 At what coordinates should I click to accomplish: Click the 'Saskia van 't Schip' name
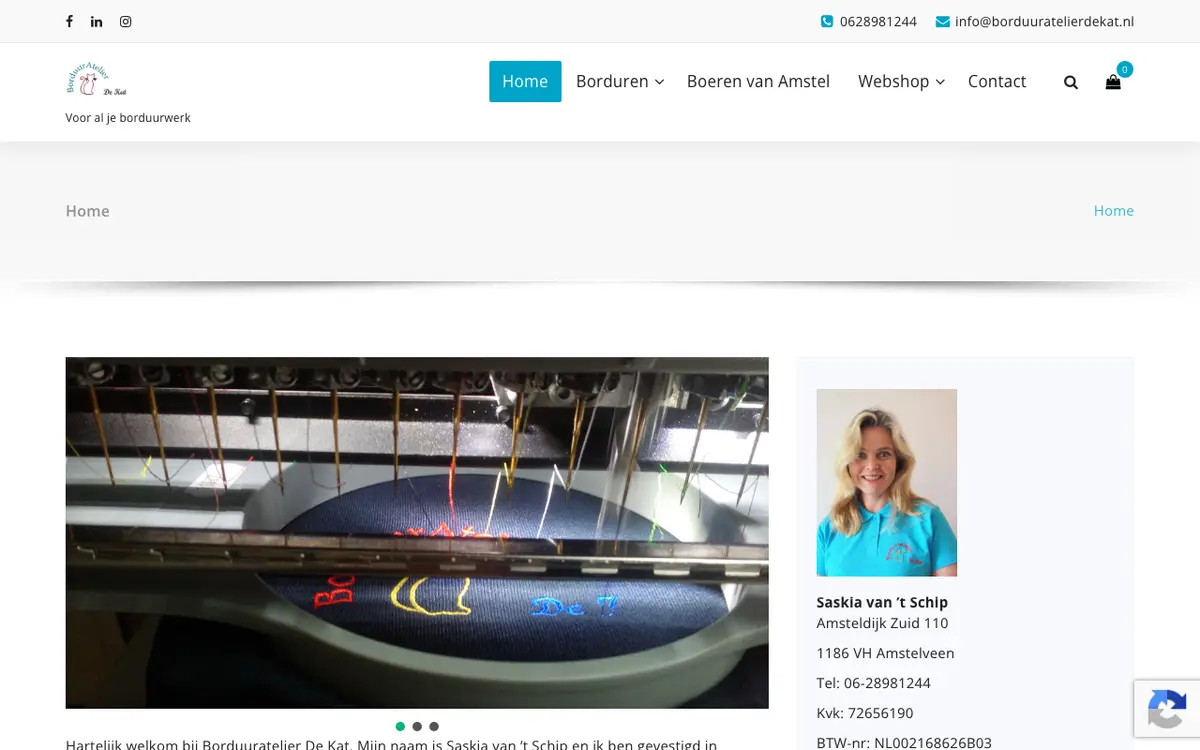[x=882, y=602]
